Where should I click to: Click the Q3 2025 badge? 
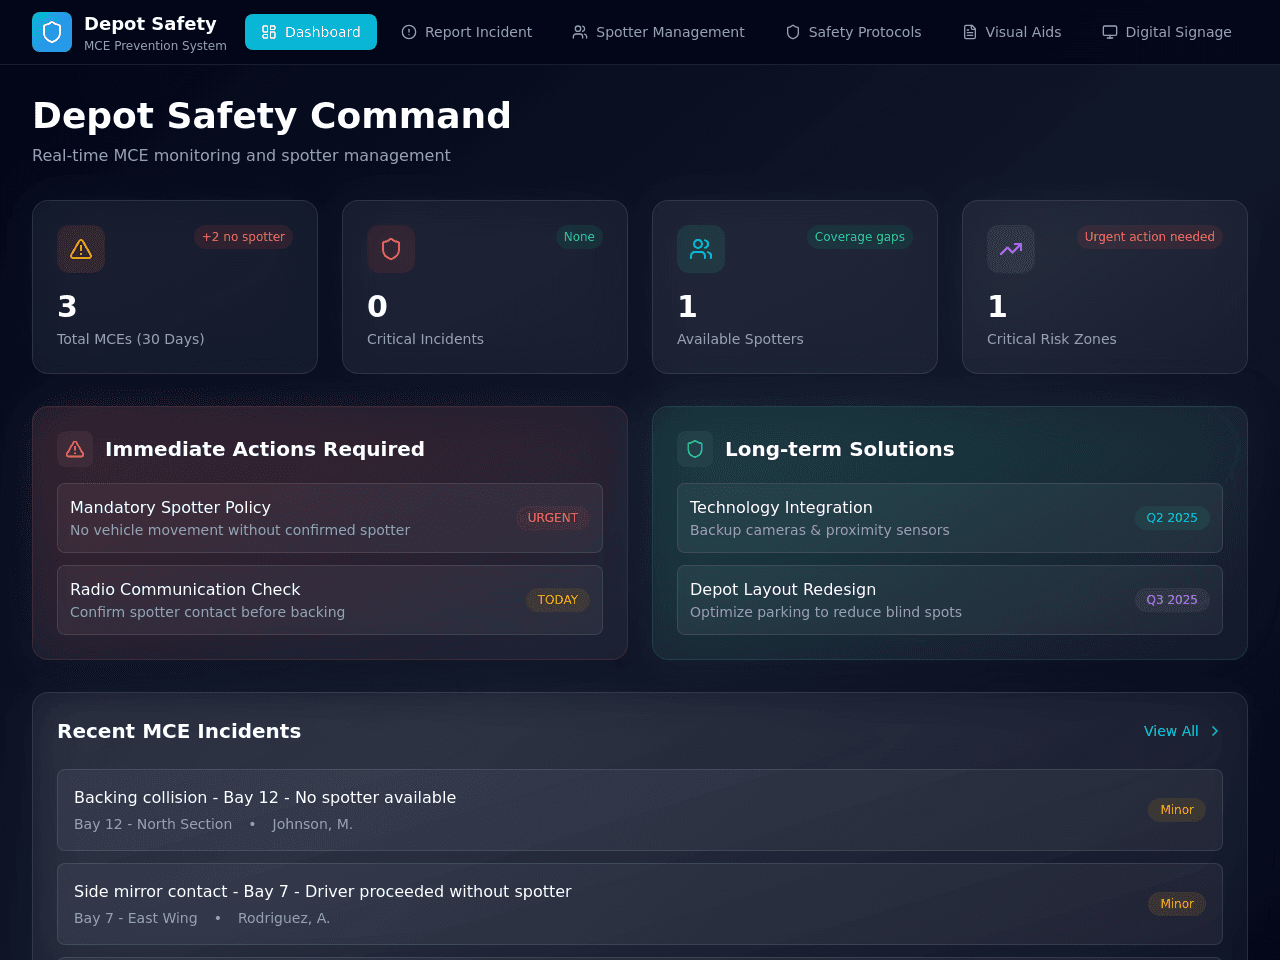point(1172,600)
